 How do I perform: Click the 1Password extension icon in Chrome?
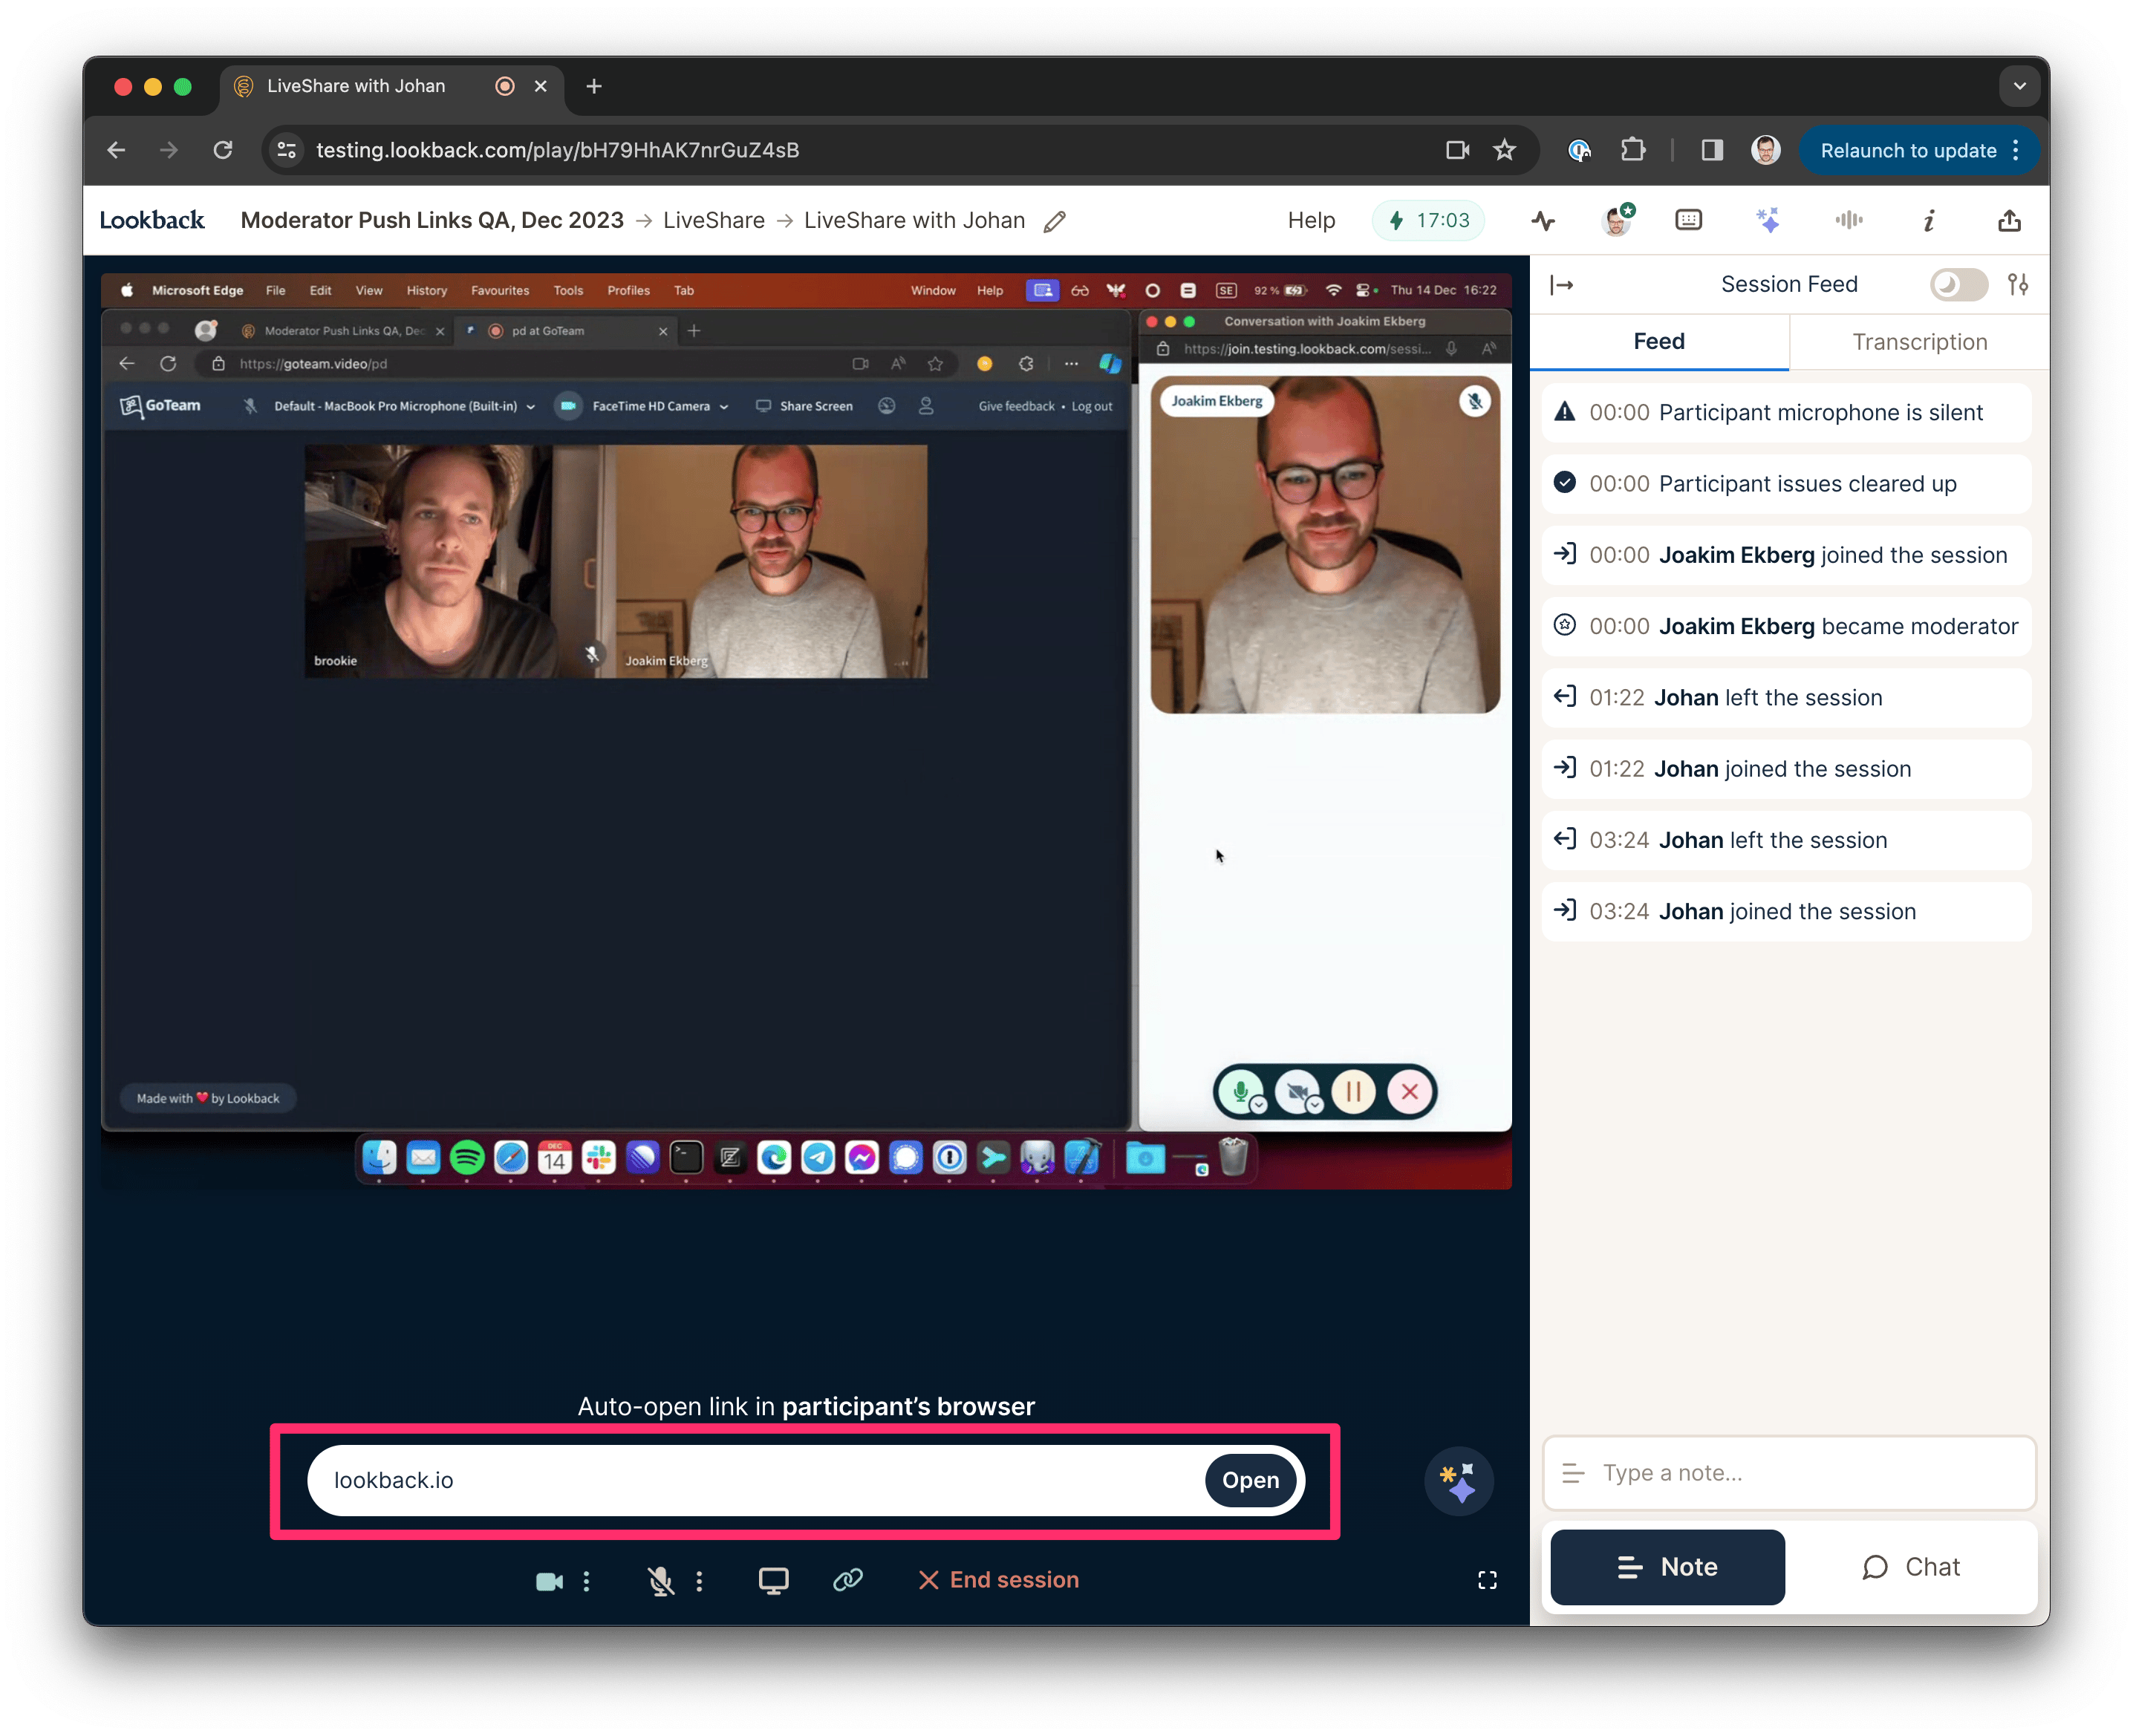point(1578,150)
